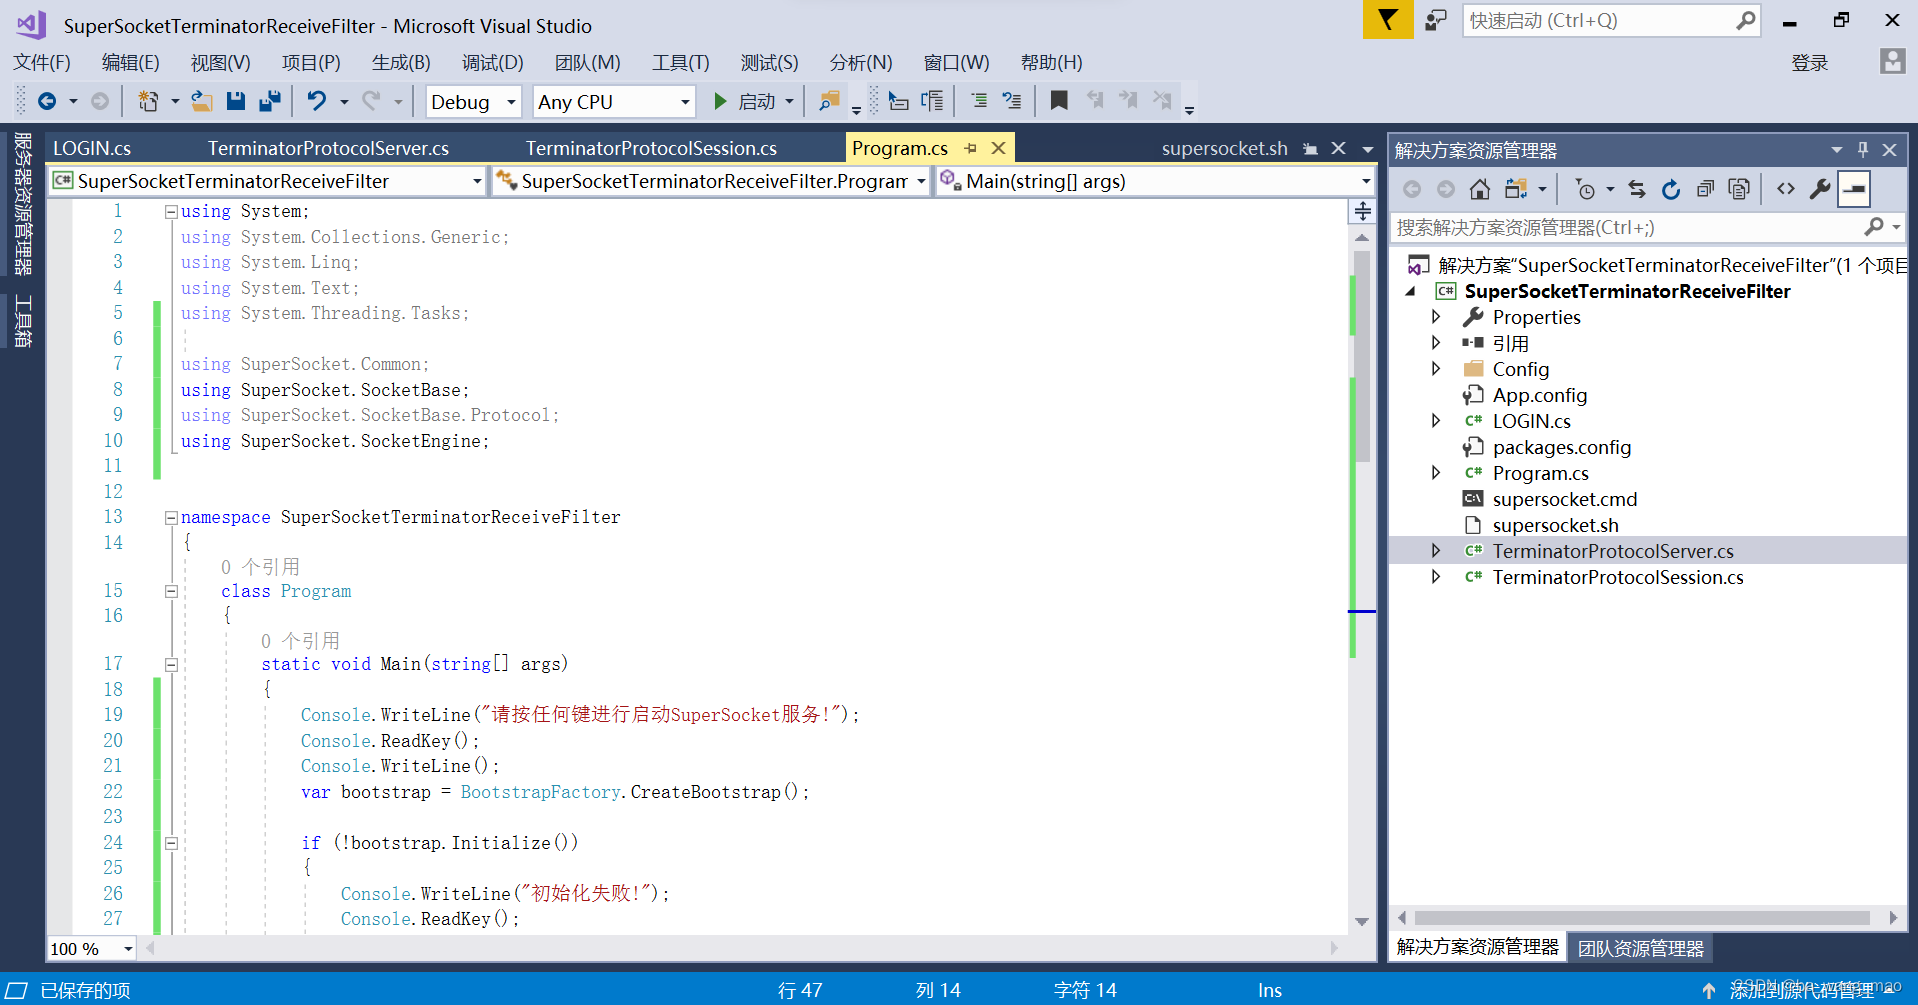The image size is (1918, 1005).
Task: Switch to the 团队资源管理器 tab
Action: click(1640, 948)
